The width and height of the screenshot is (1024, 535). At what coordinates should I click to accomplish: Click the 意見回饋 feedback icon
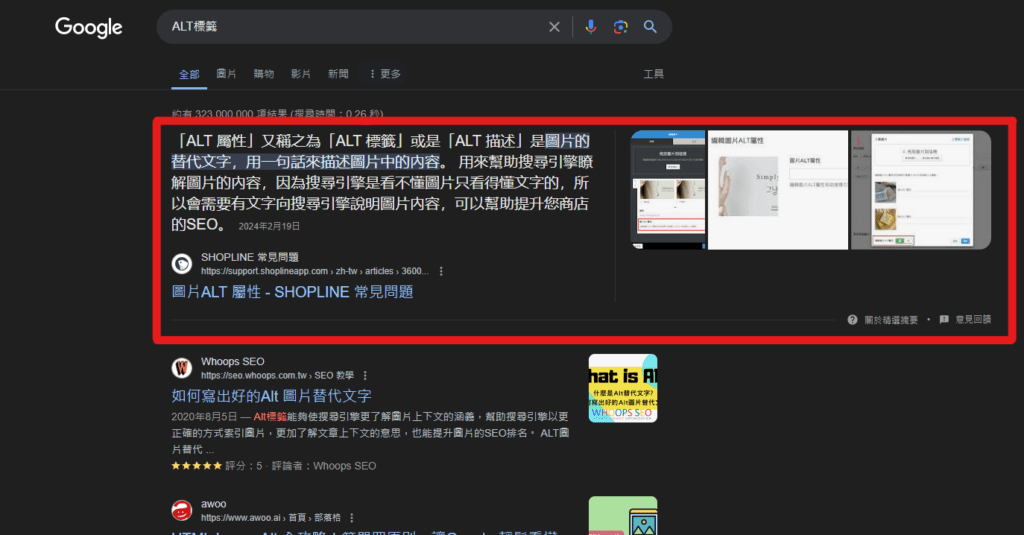[944, 319]
